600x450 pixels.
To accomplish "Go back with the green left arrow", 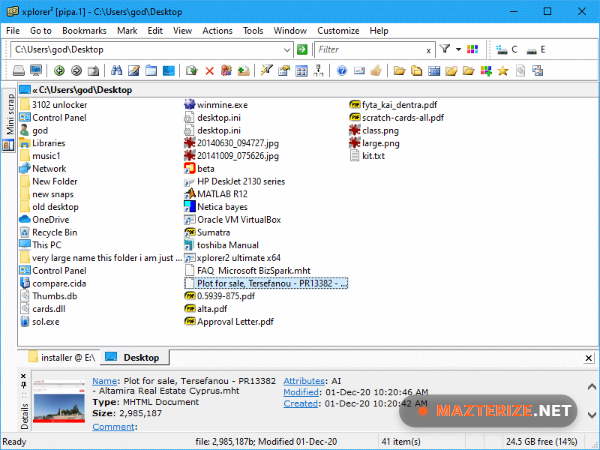I will pyautogui.click(x=59, y=71).
